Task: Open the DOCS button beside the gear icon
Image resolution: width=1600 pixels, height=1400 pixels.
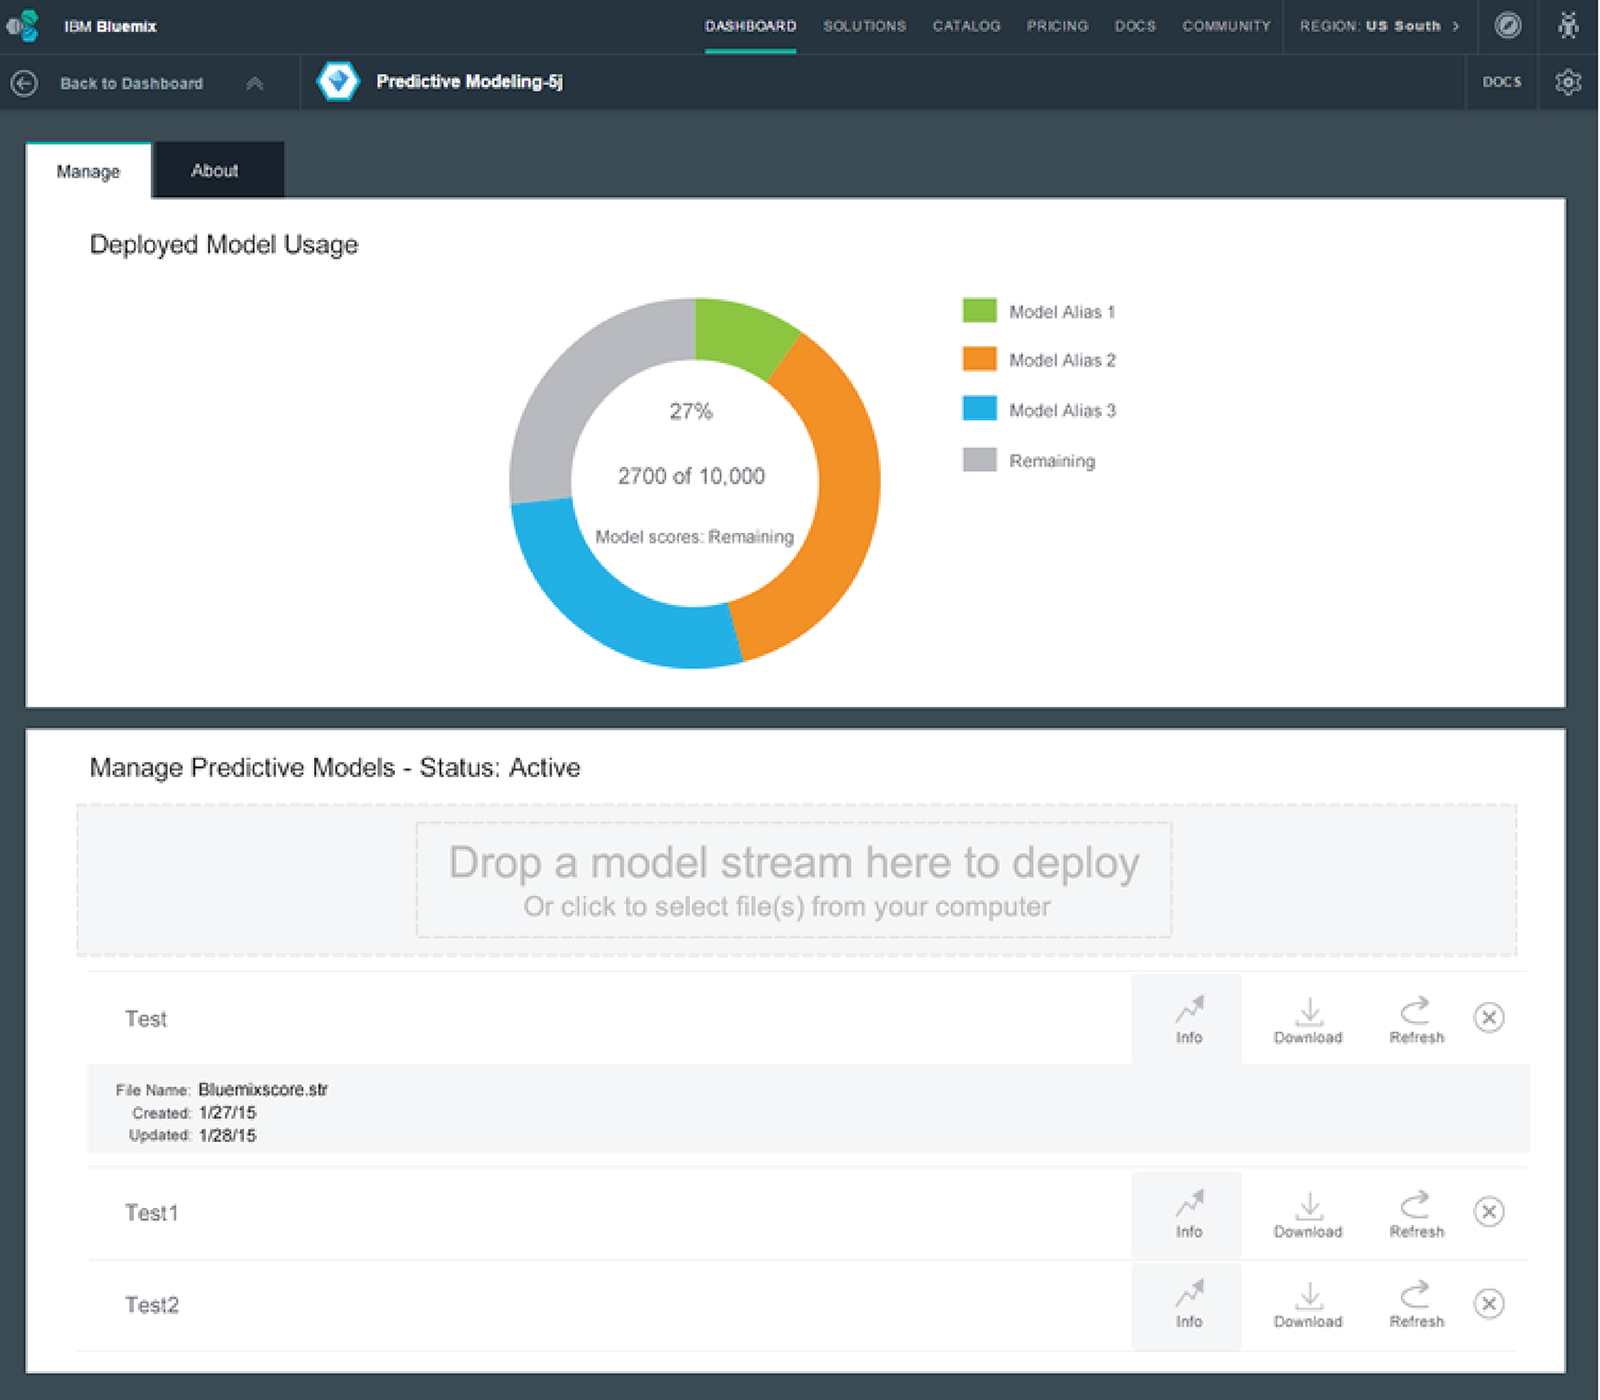Action: pos(1501,82)
